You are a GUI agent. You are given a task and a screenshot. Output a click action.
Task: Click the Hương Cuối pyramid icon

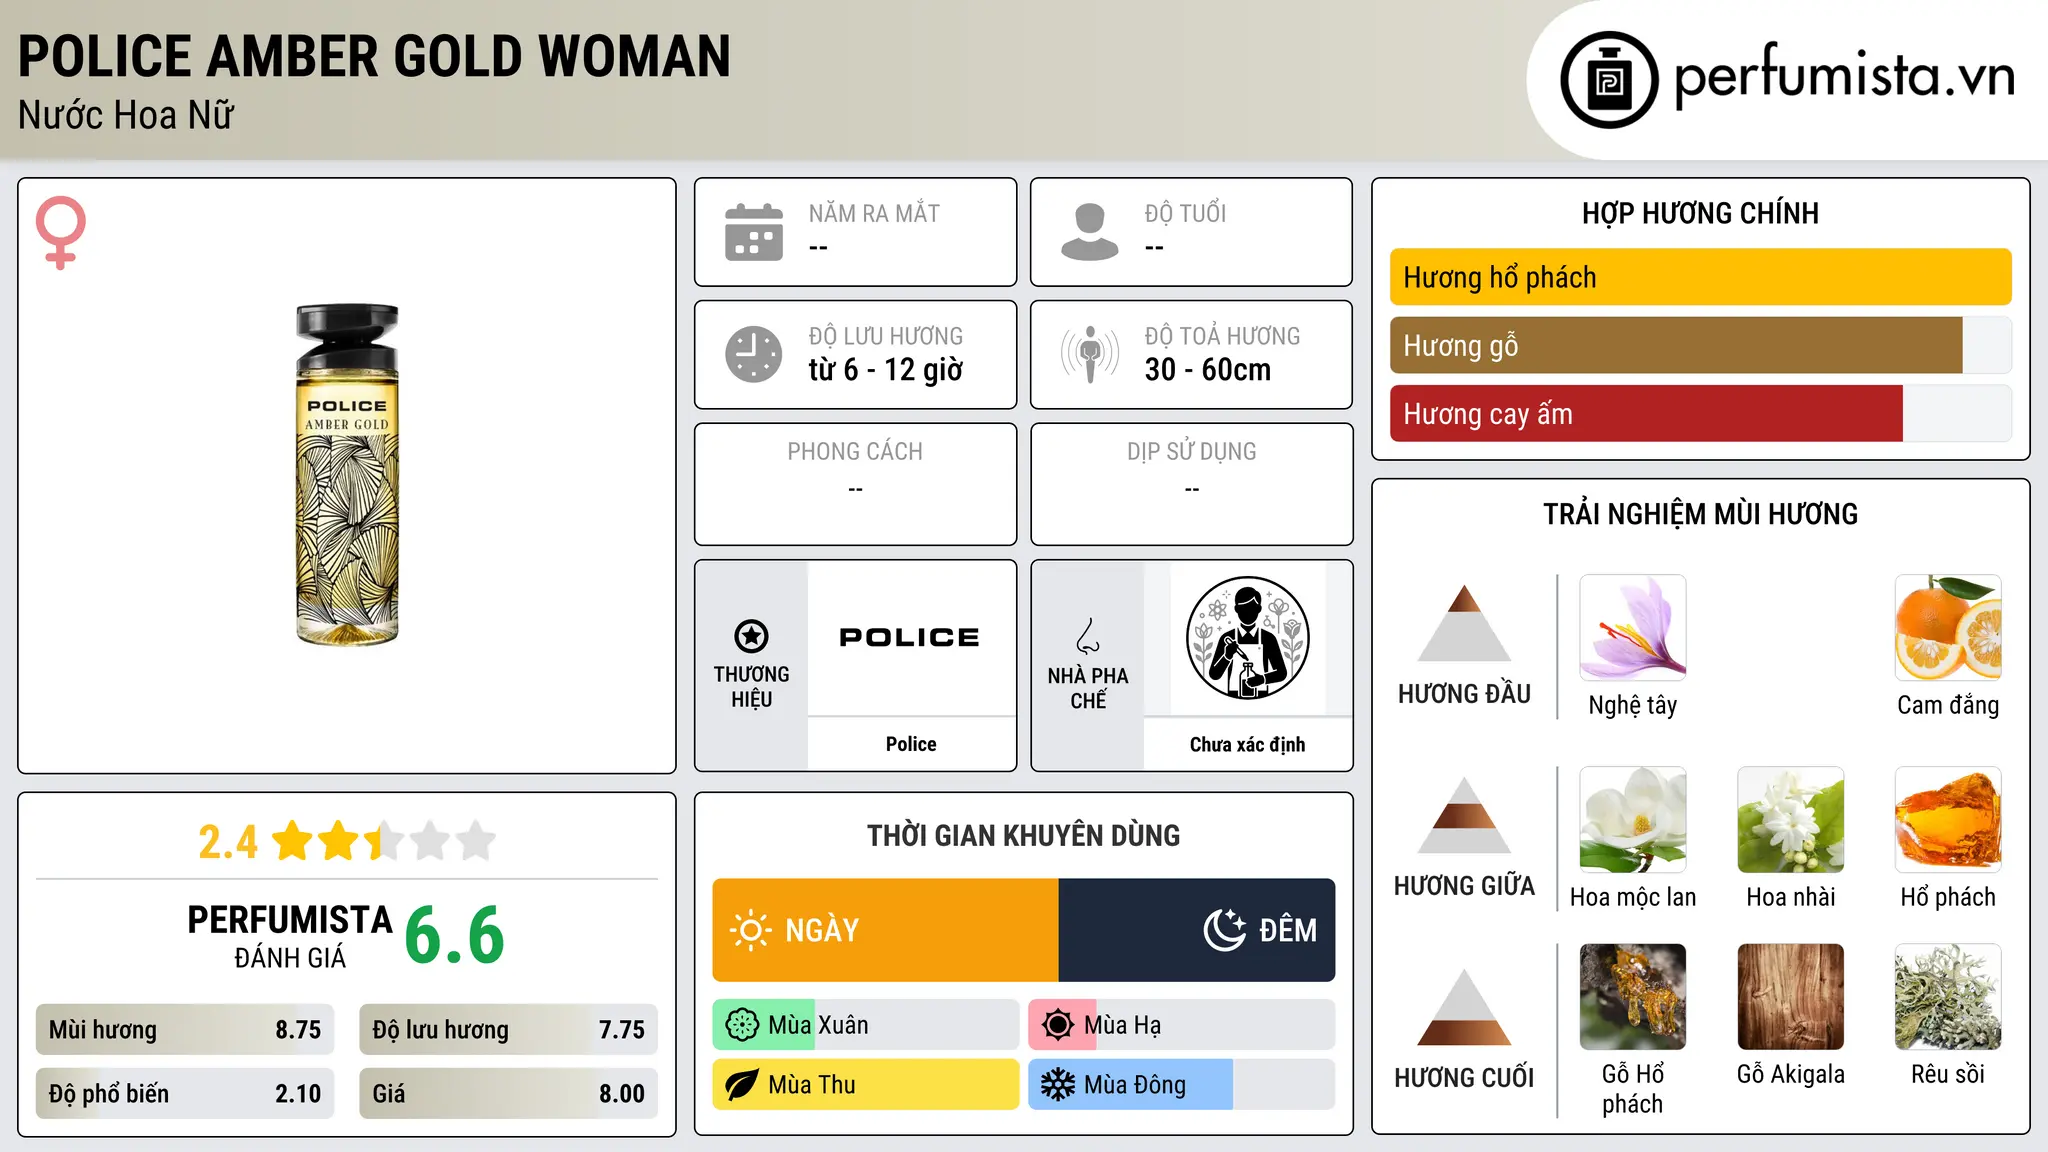pyautogui.click(x=1464, y=1007)
